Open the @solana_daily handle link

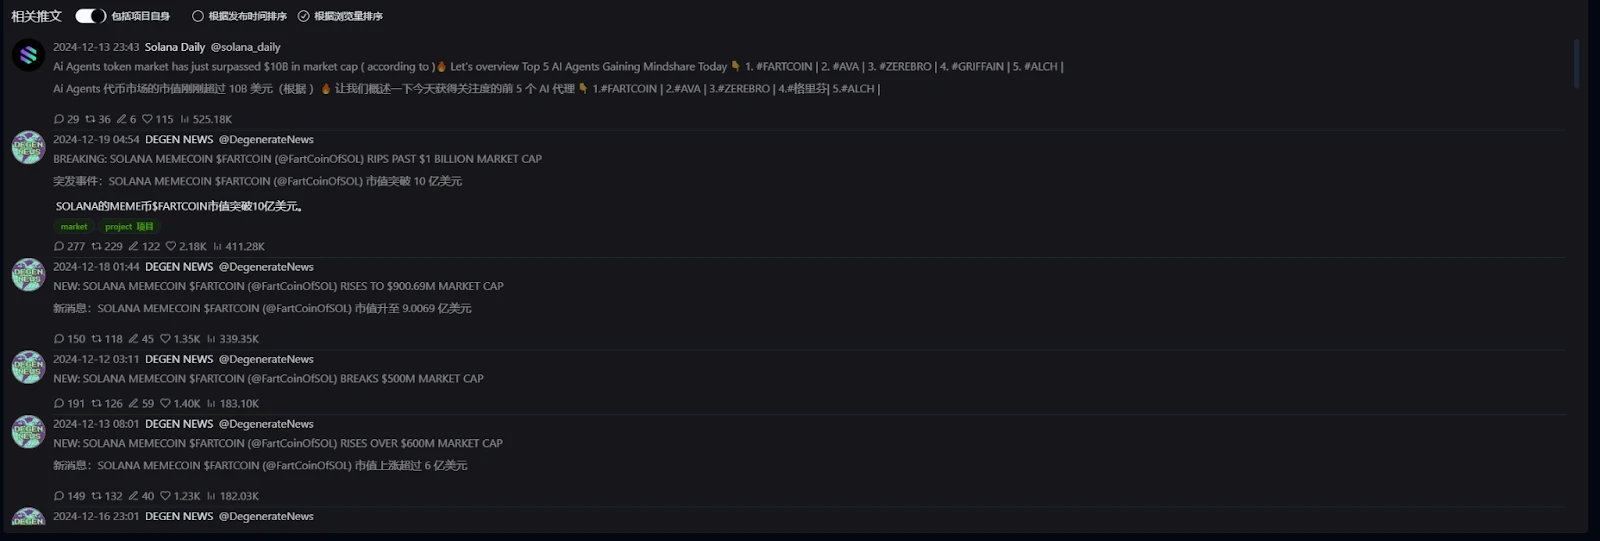click(x=245, y=47)
